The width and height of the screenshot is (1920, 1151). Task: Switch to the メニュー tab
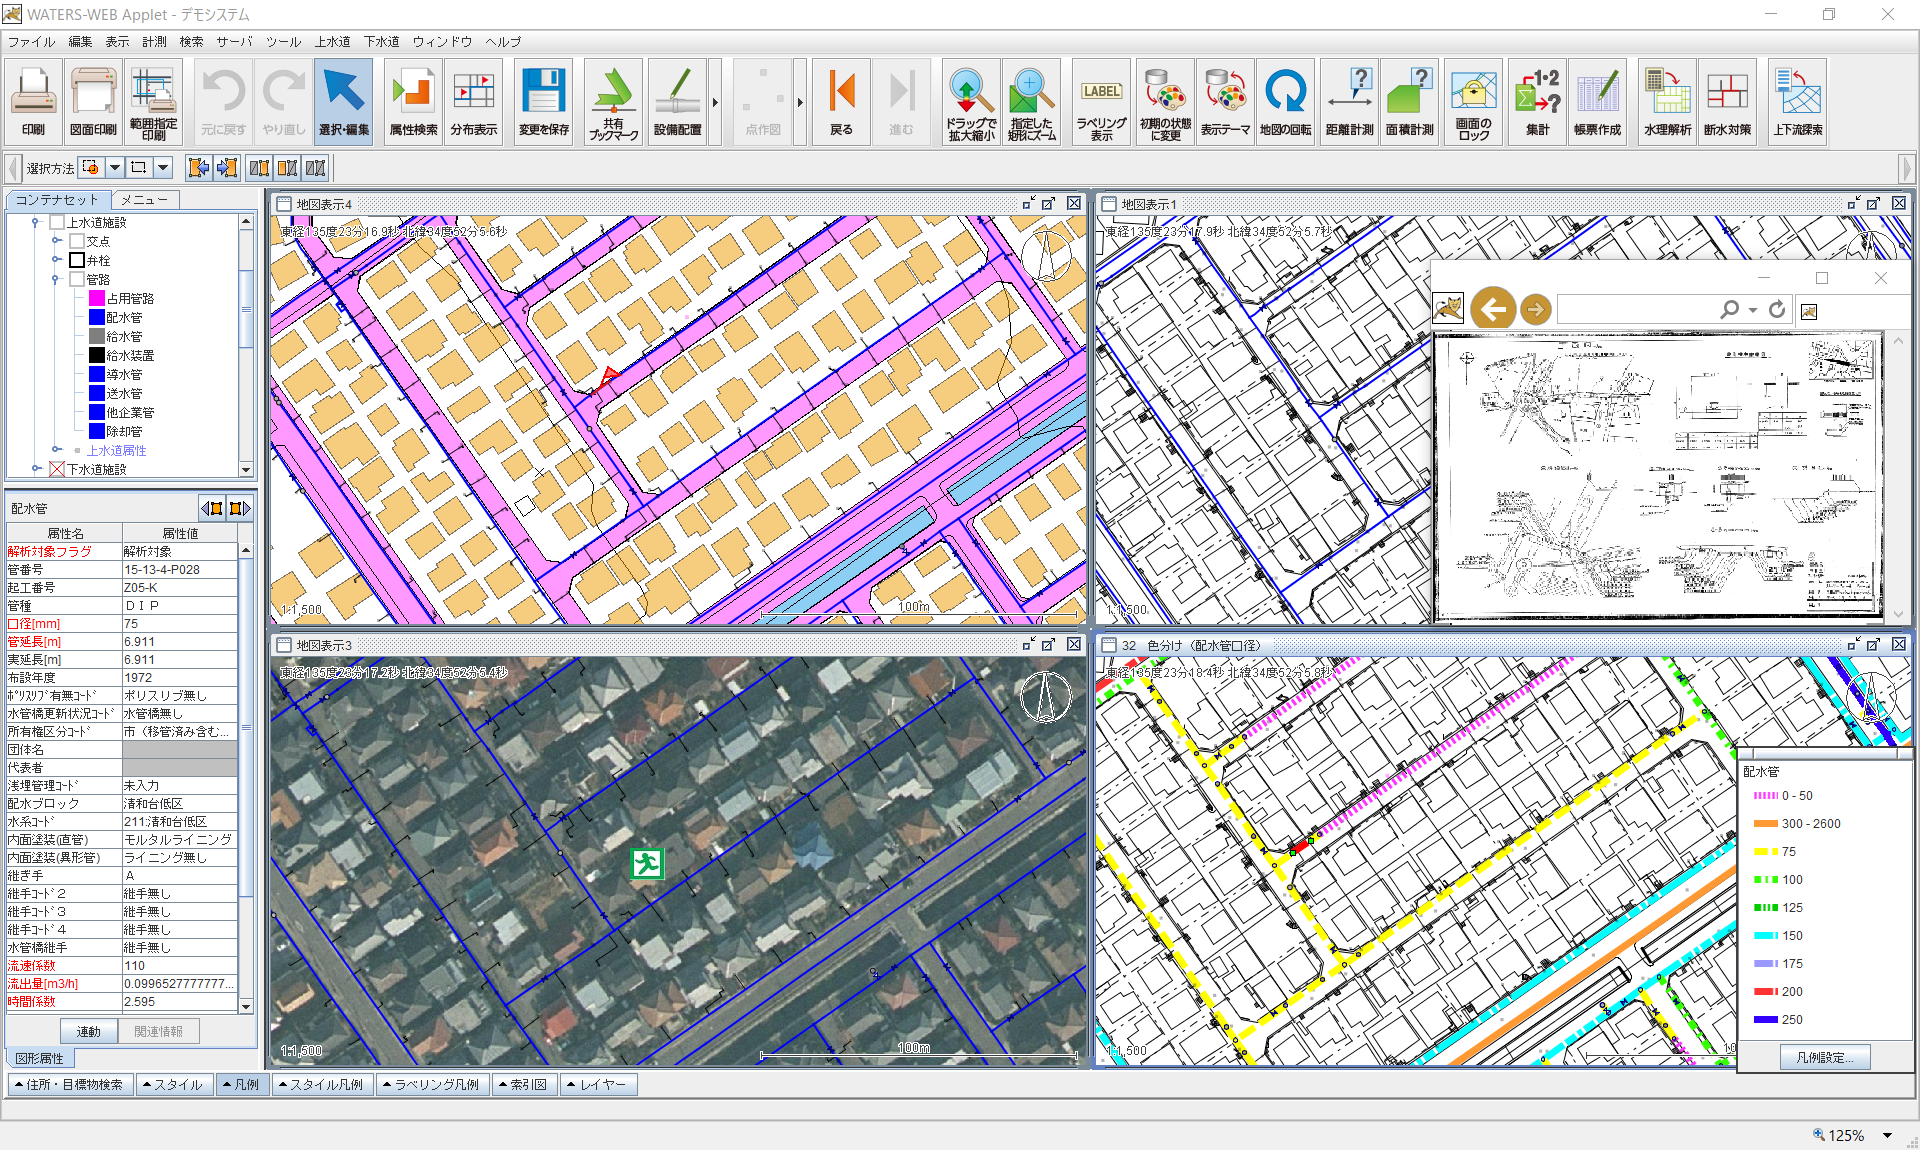[x=145, y=200]
